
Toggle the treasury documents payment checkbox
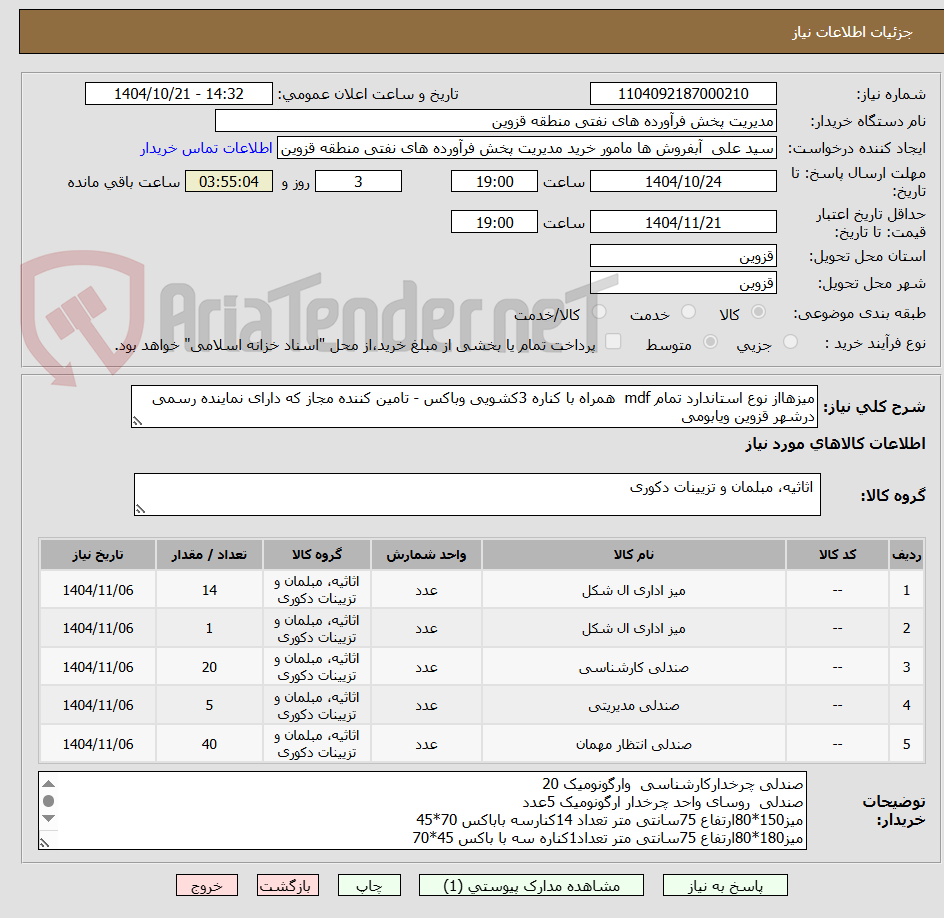point(613,341)
